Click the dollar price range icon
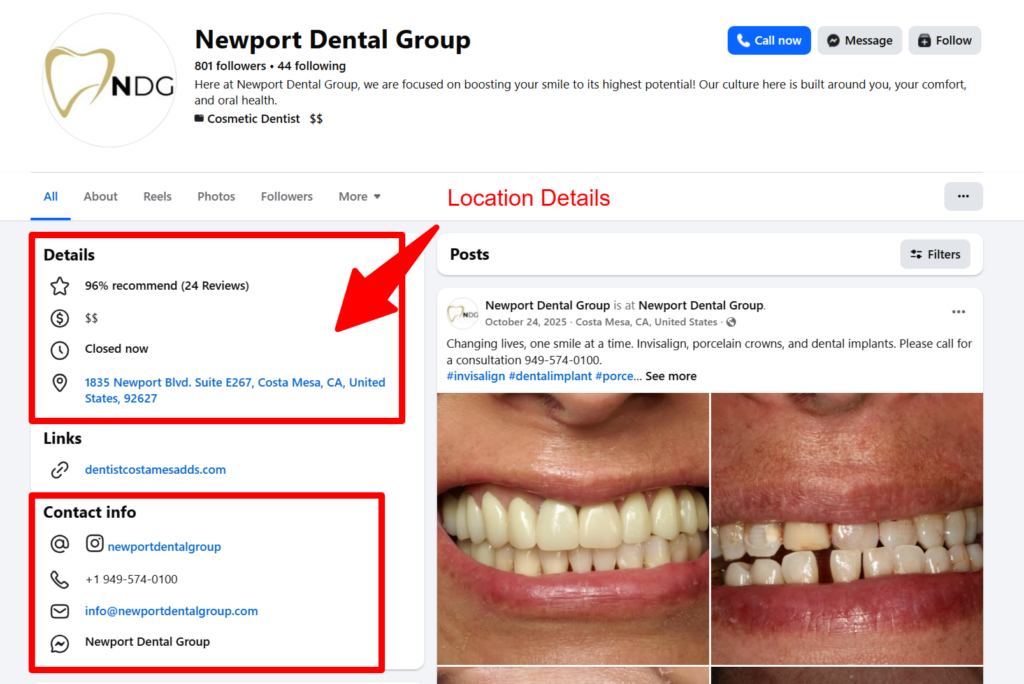 coord(59,318)
